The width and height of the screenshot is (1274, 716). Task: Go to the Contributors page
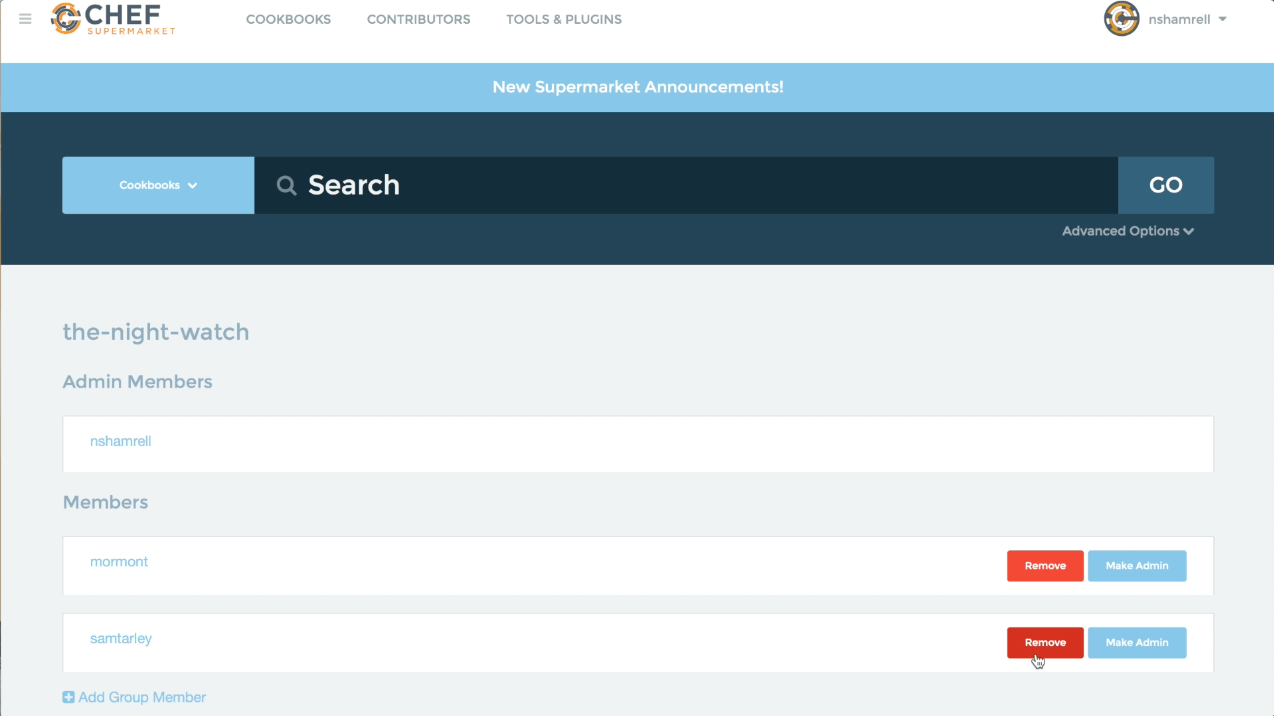[418, 19]
